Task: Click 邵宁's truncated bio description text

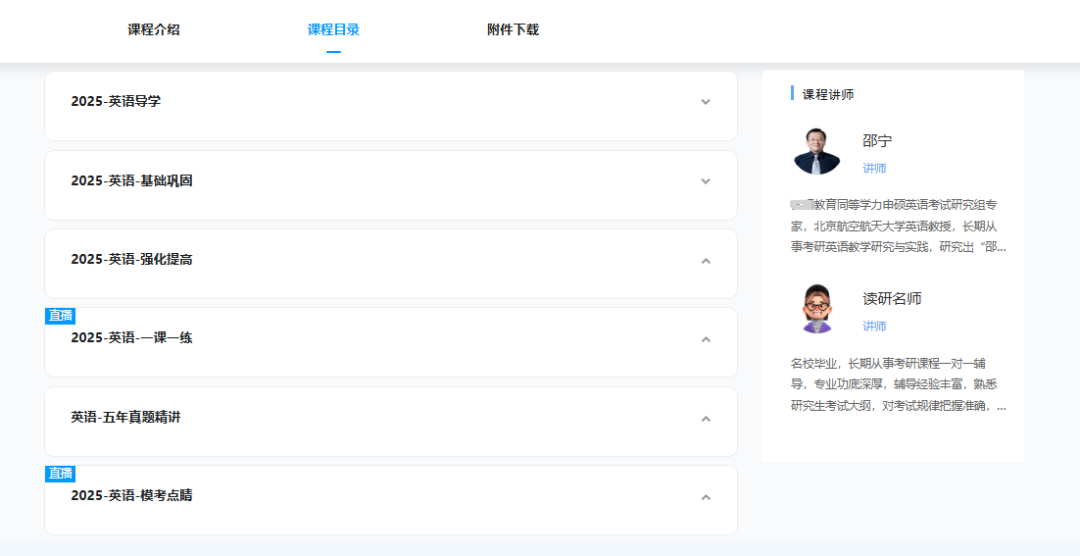Action: [898, 226]
